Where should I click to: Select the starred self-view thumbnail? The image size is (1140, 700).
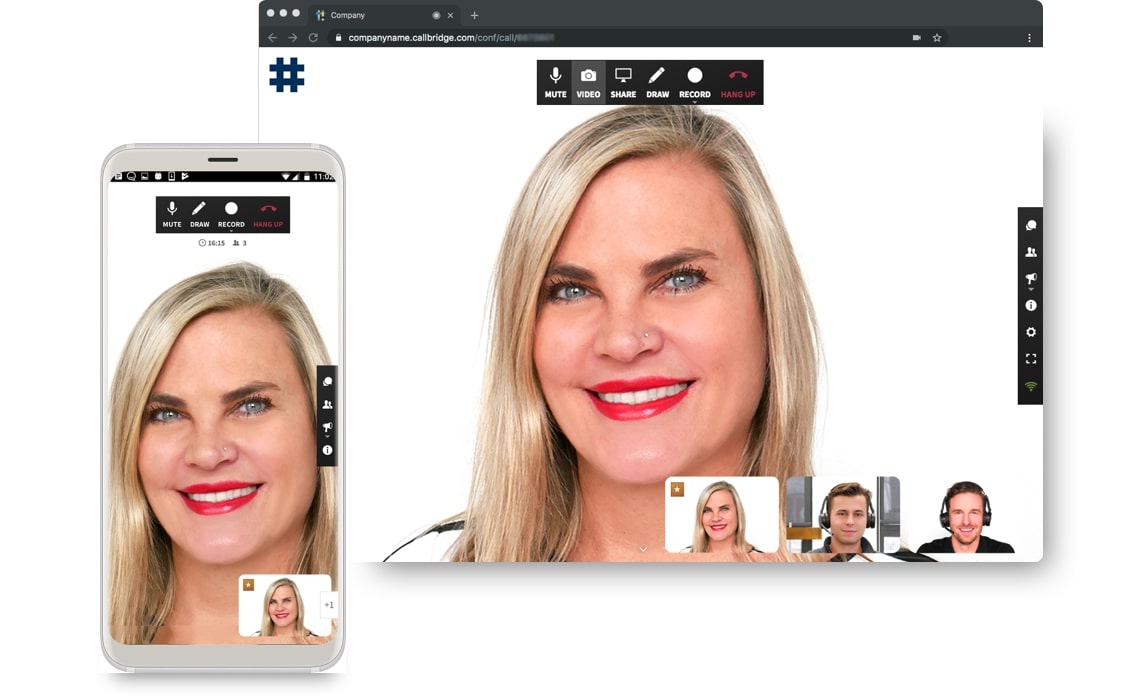[x=721, y=514]
